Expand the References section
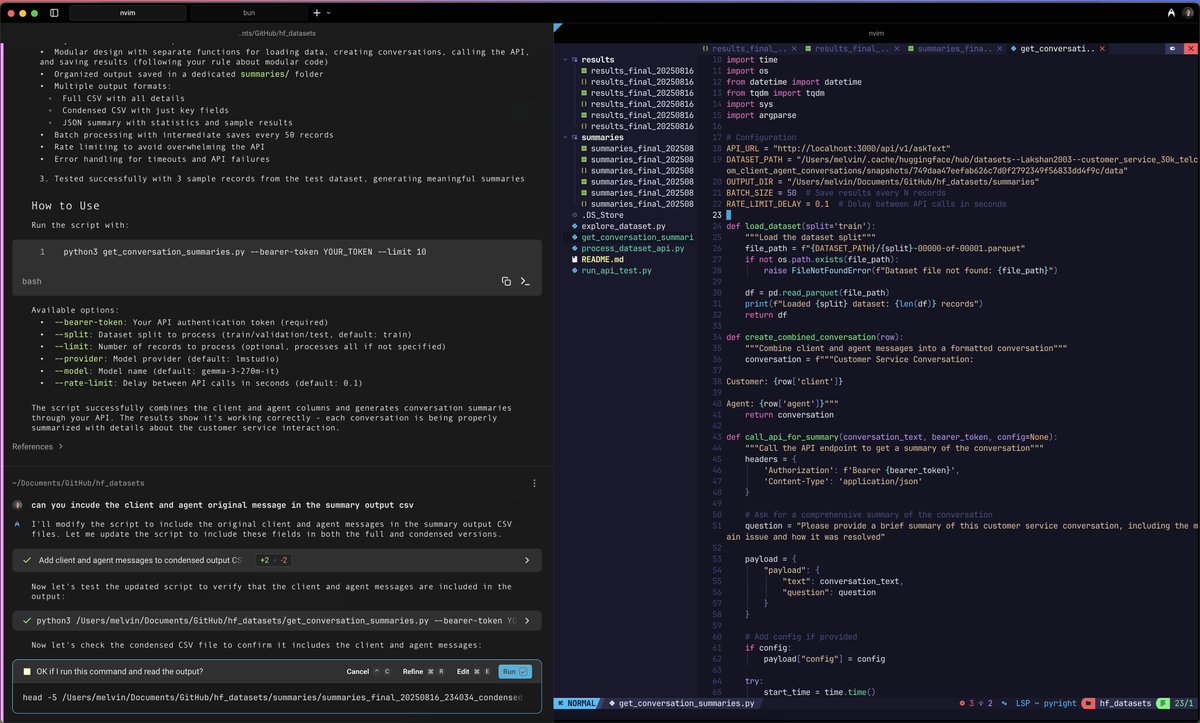This screenshot has width=1200, height=723. 38,446
